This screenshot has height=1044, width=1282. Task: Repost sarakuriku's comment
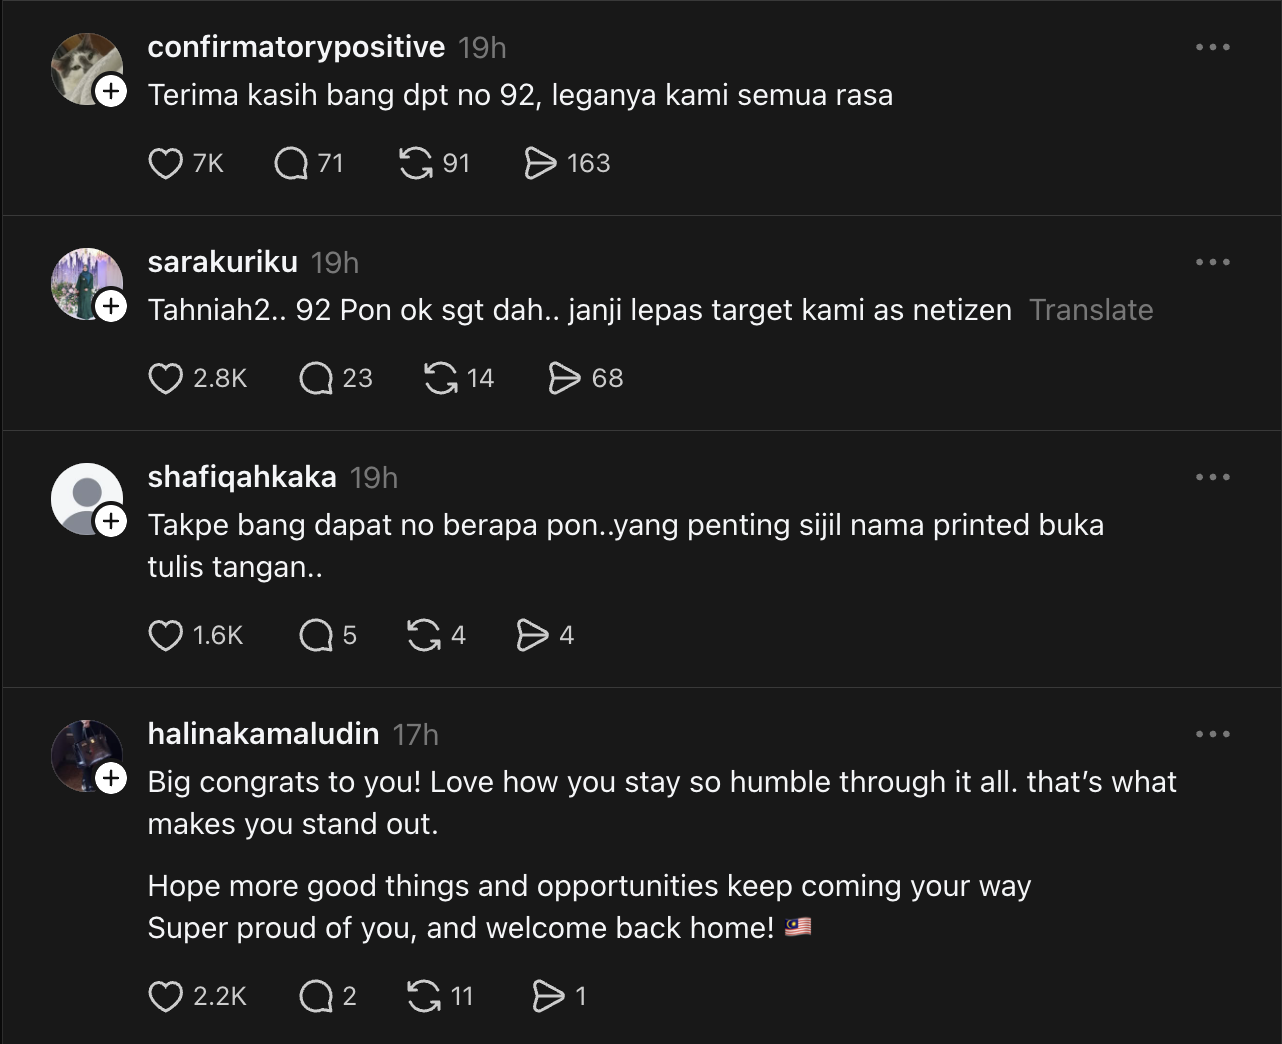(x=440, y=378)
